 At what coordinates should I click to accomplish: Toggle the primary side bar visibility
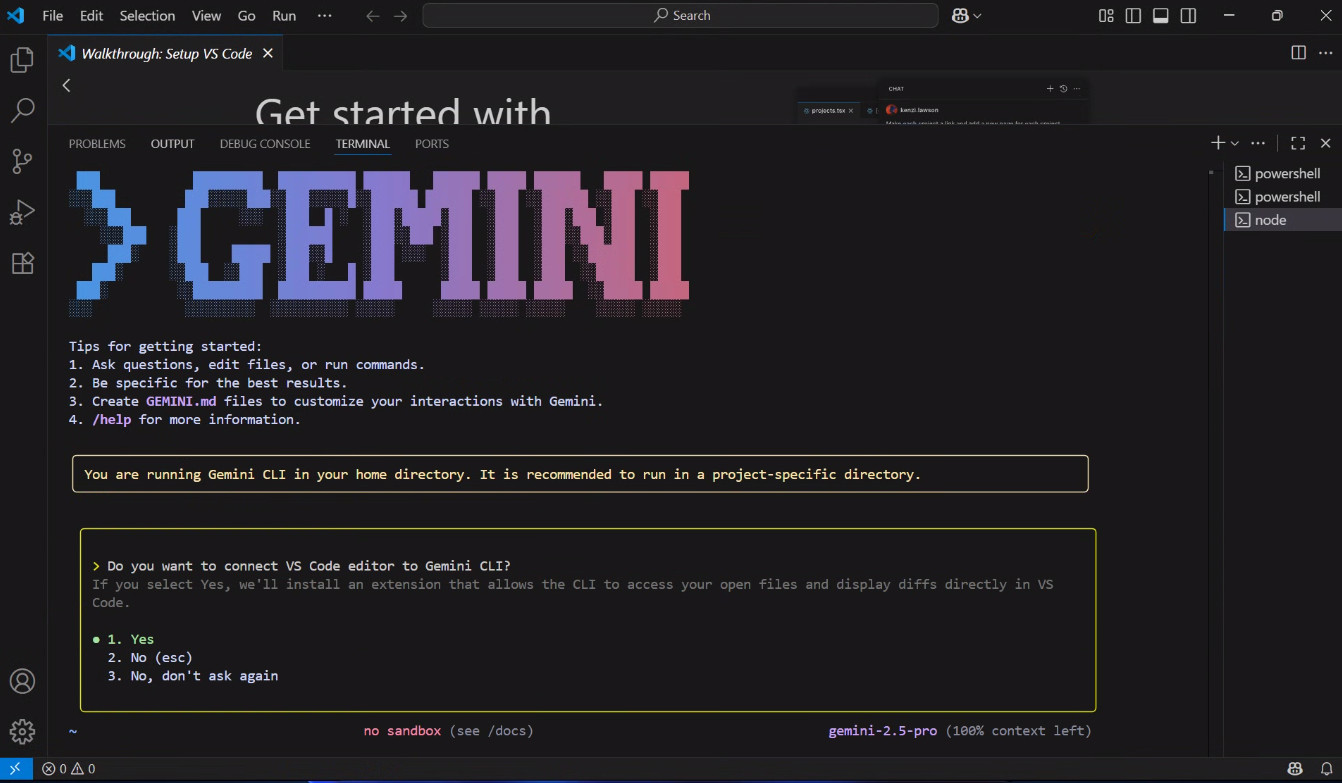pos(1133,16)
